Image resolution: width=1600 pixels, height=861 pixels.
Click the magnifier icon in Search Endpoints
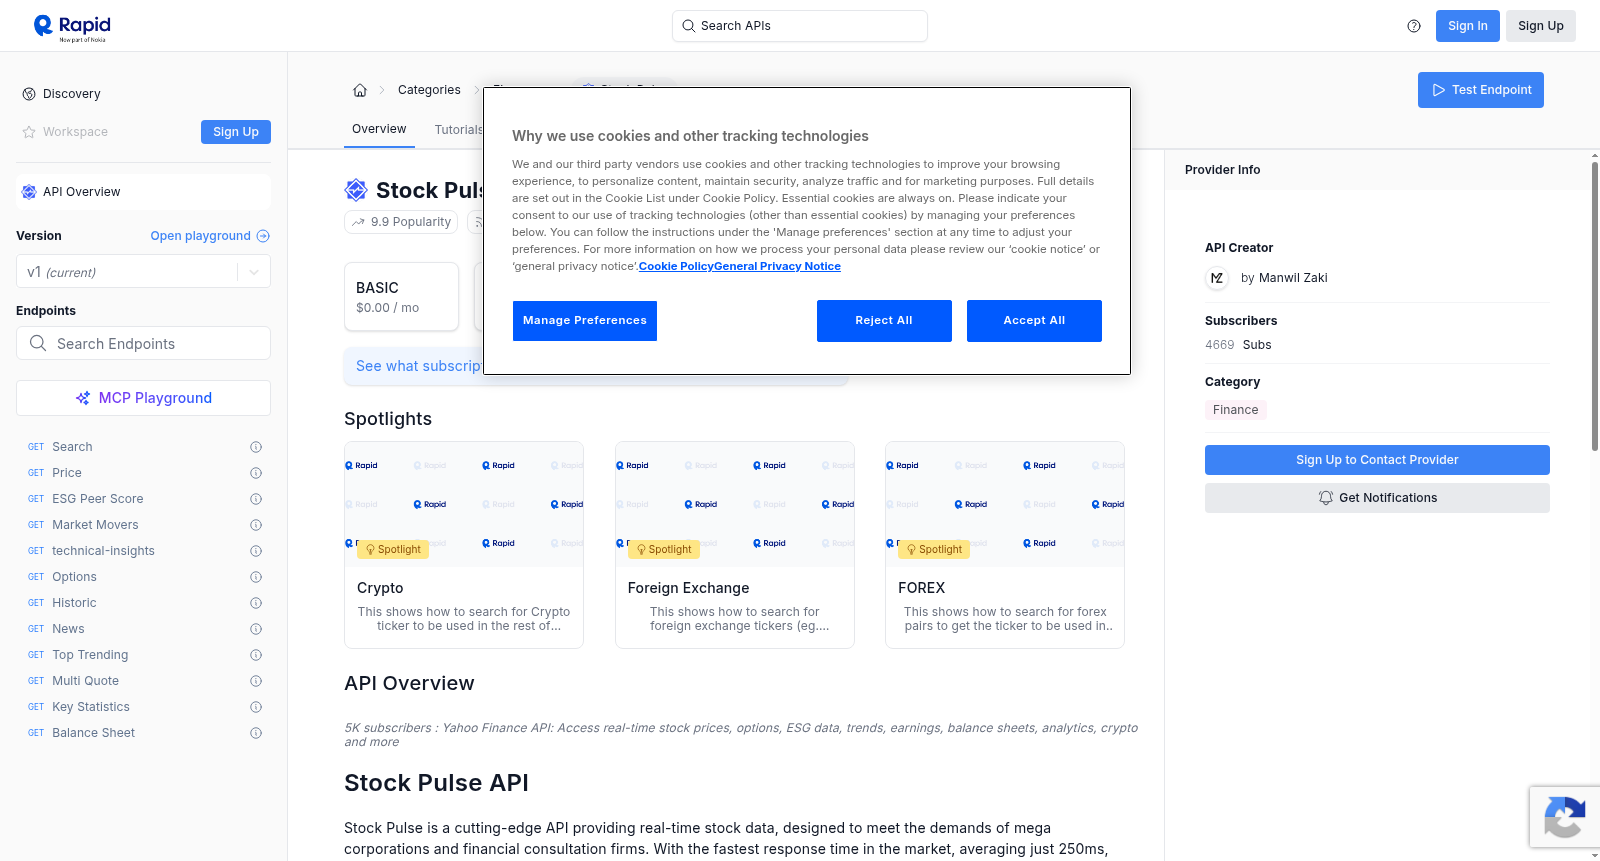(x=38, y=343)
